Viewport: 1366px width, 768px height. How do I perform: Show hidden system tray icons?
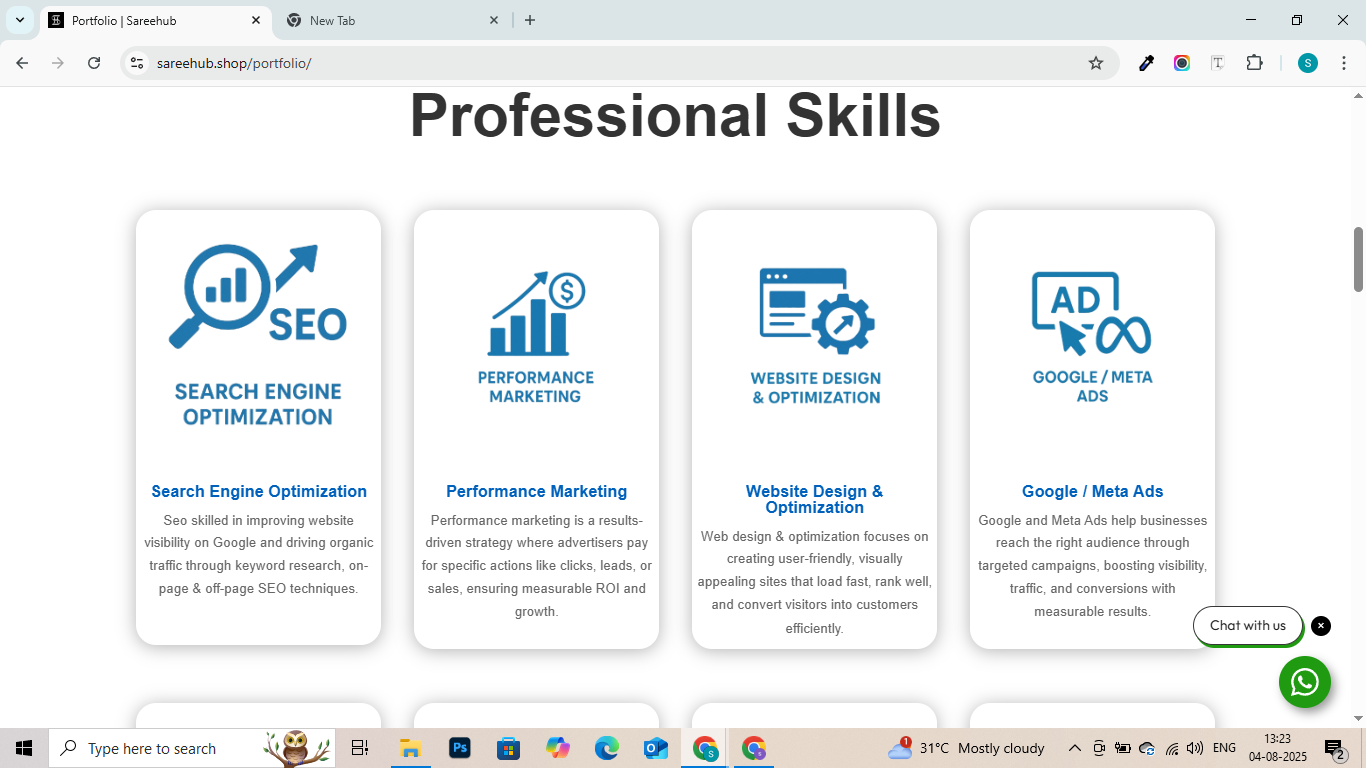click(1075, 748)
